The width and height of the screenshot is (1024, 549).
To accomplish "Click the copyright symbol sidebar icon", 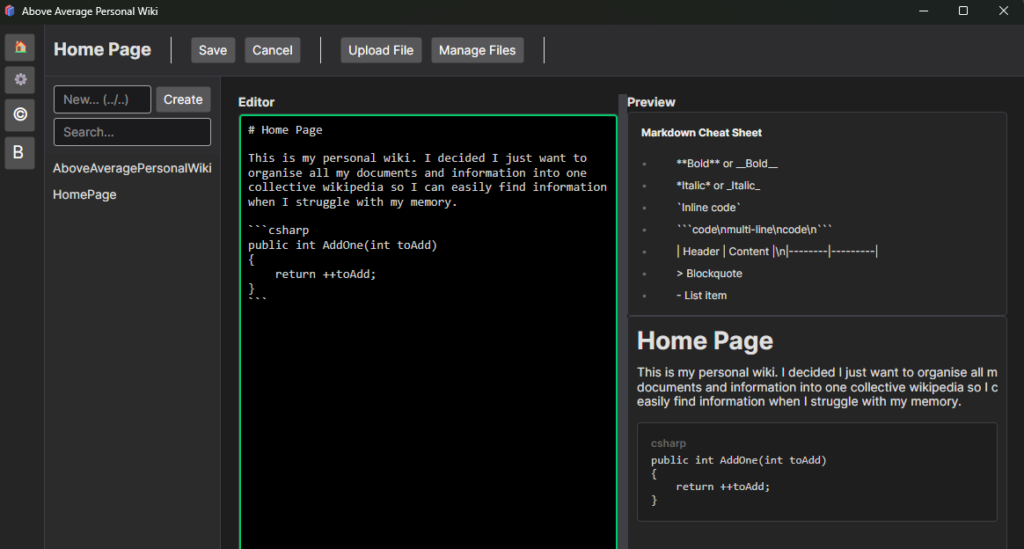I will pos(20,115).
